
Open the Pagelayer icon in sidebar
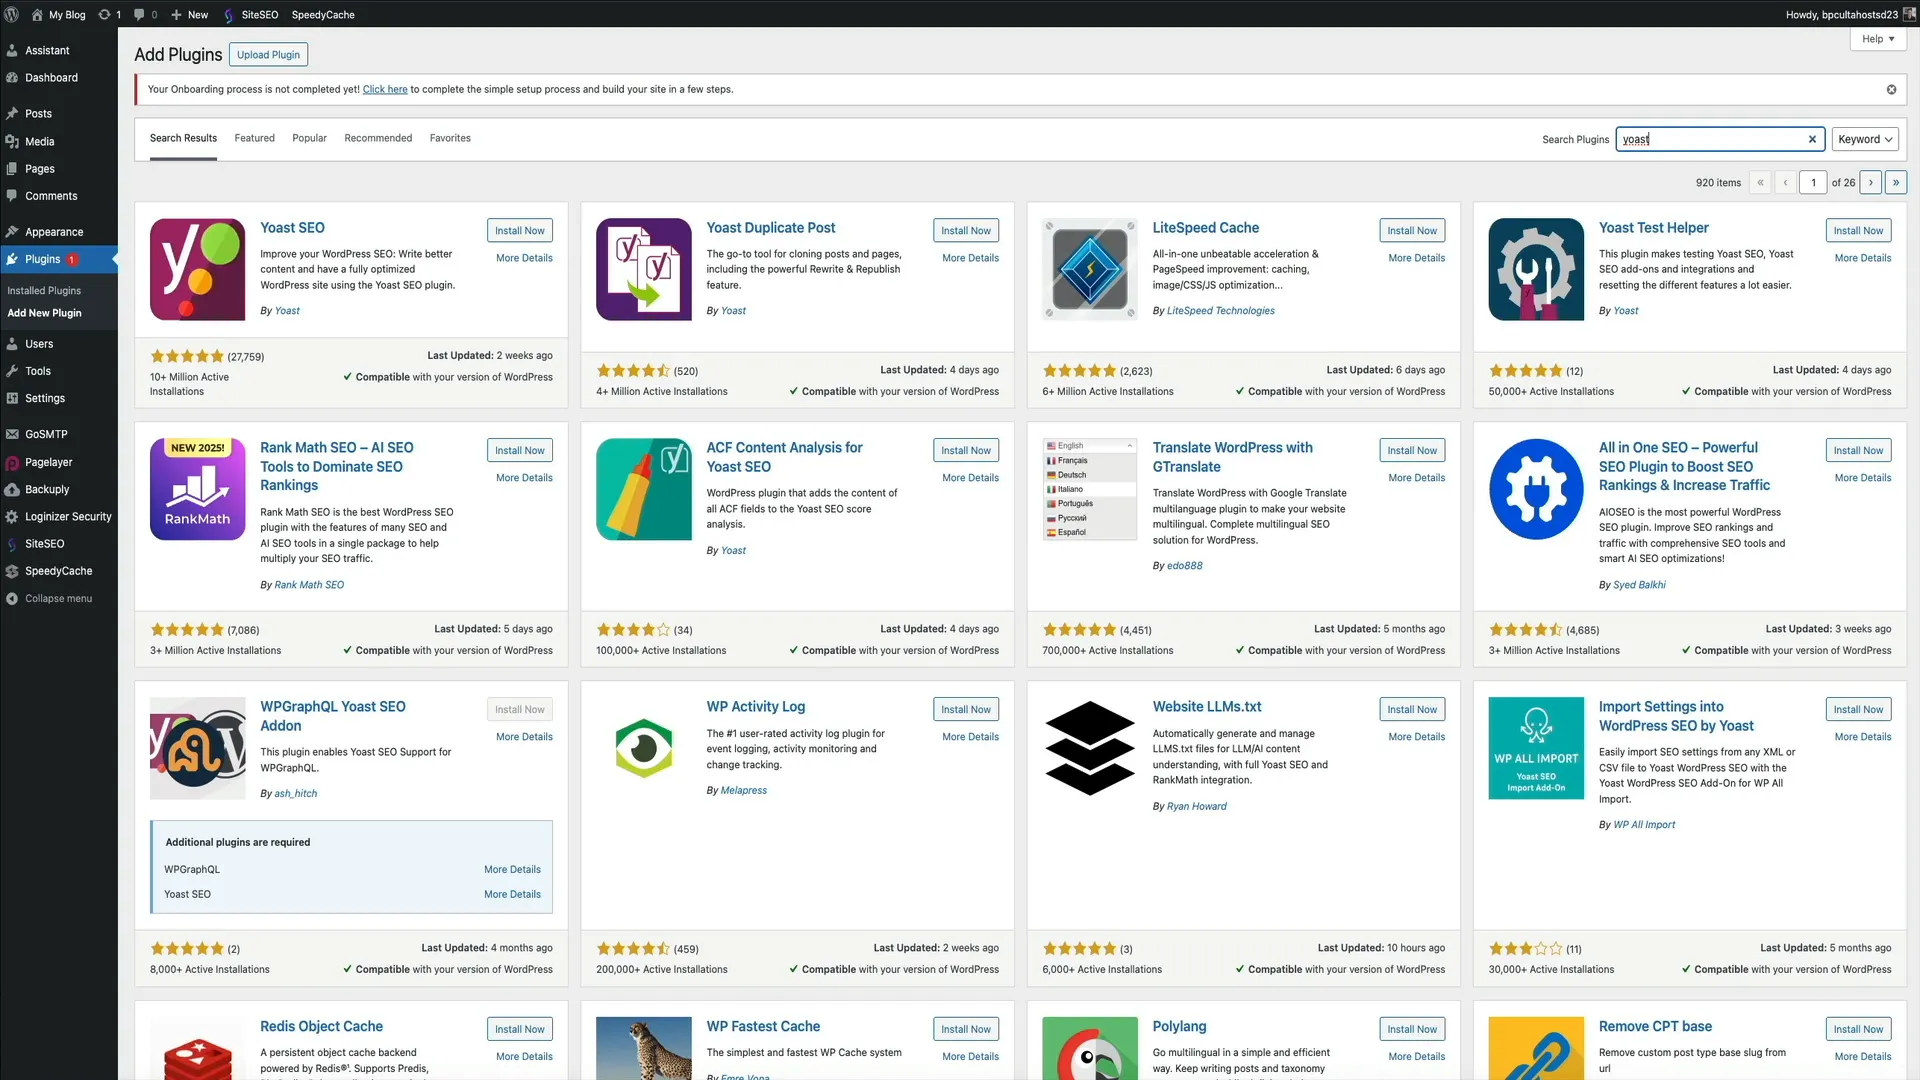[x=12, y=462]
